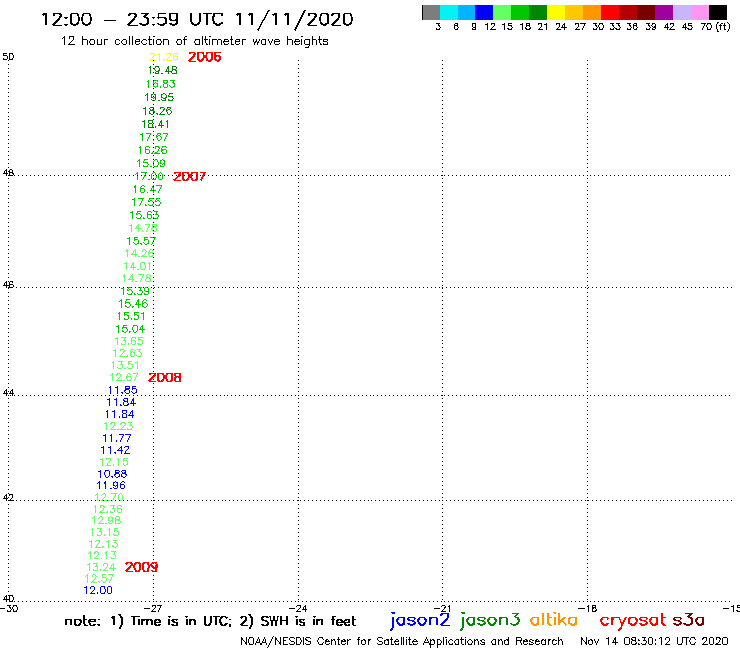Click the red 2007 time marker

pos(189,177)
